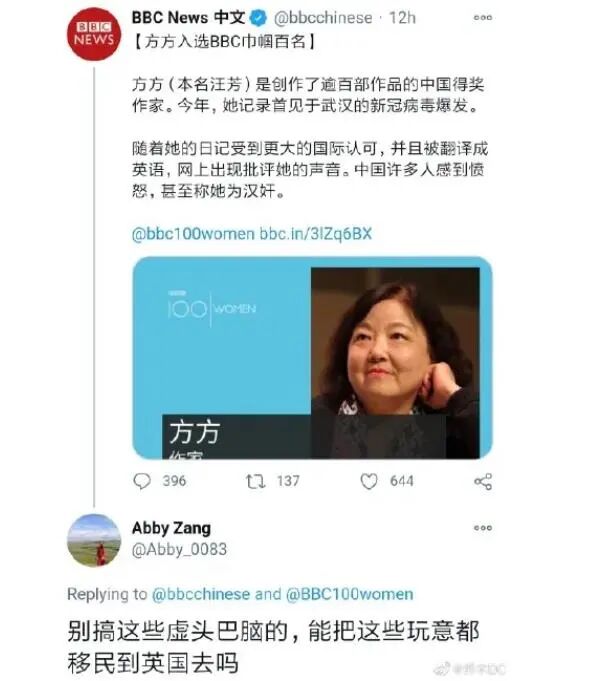Open the Abby Zang display name
Image resolution: width=589 pixels, height=681 pixels.
click(171, 528)
